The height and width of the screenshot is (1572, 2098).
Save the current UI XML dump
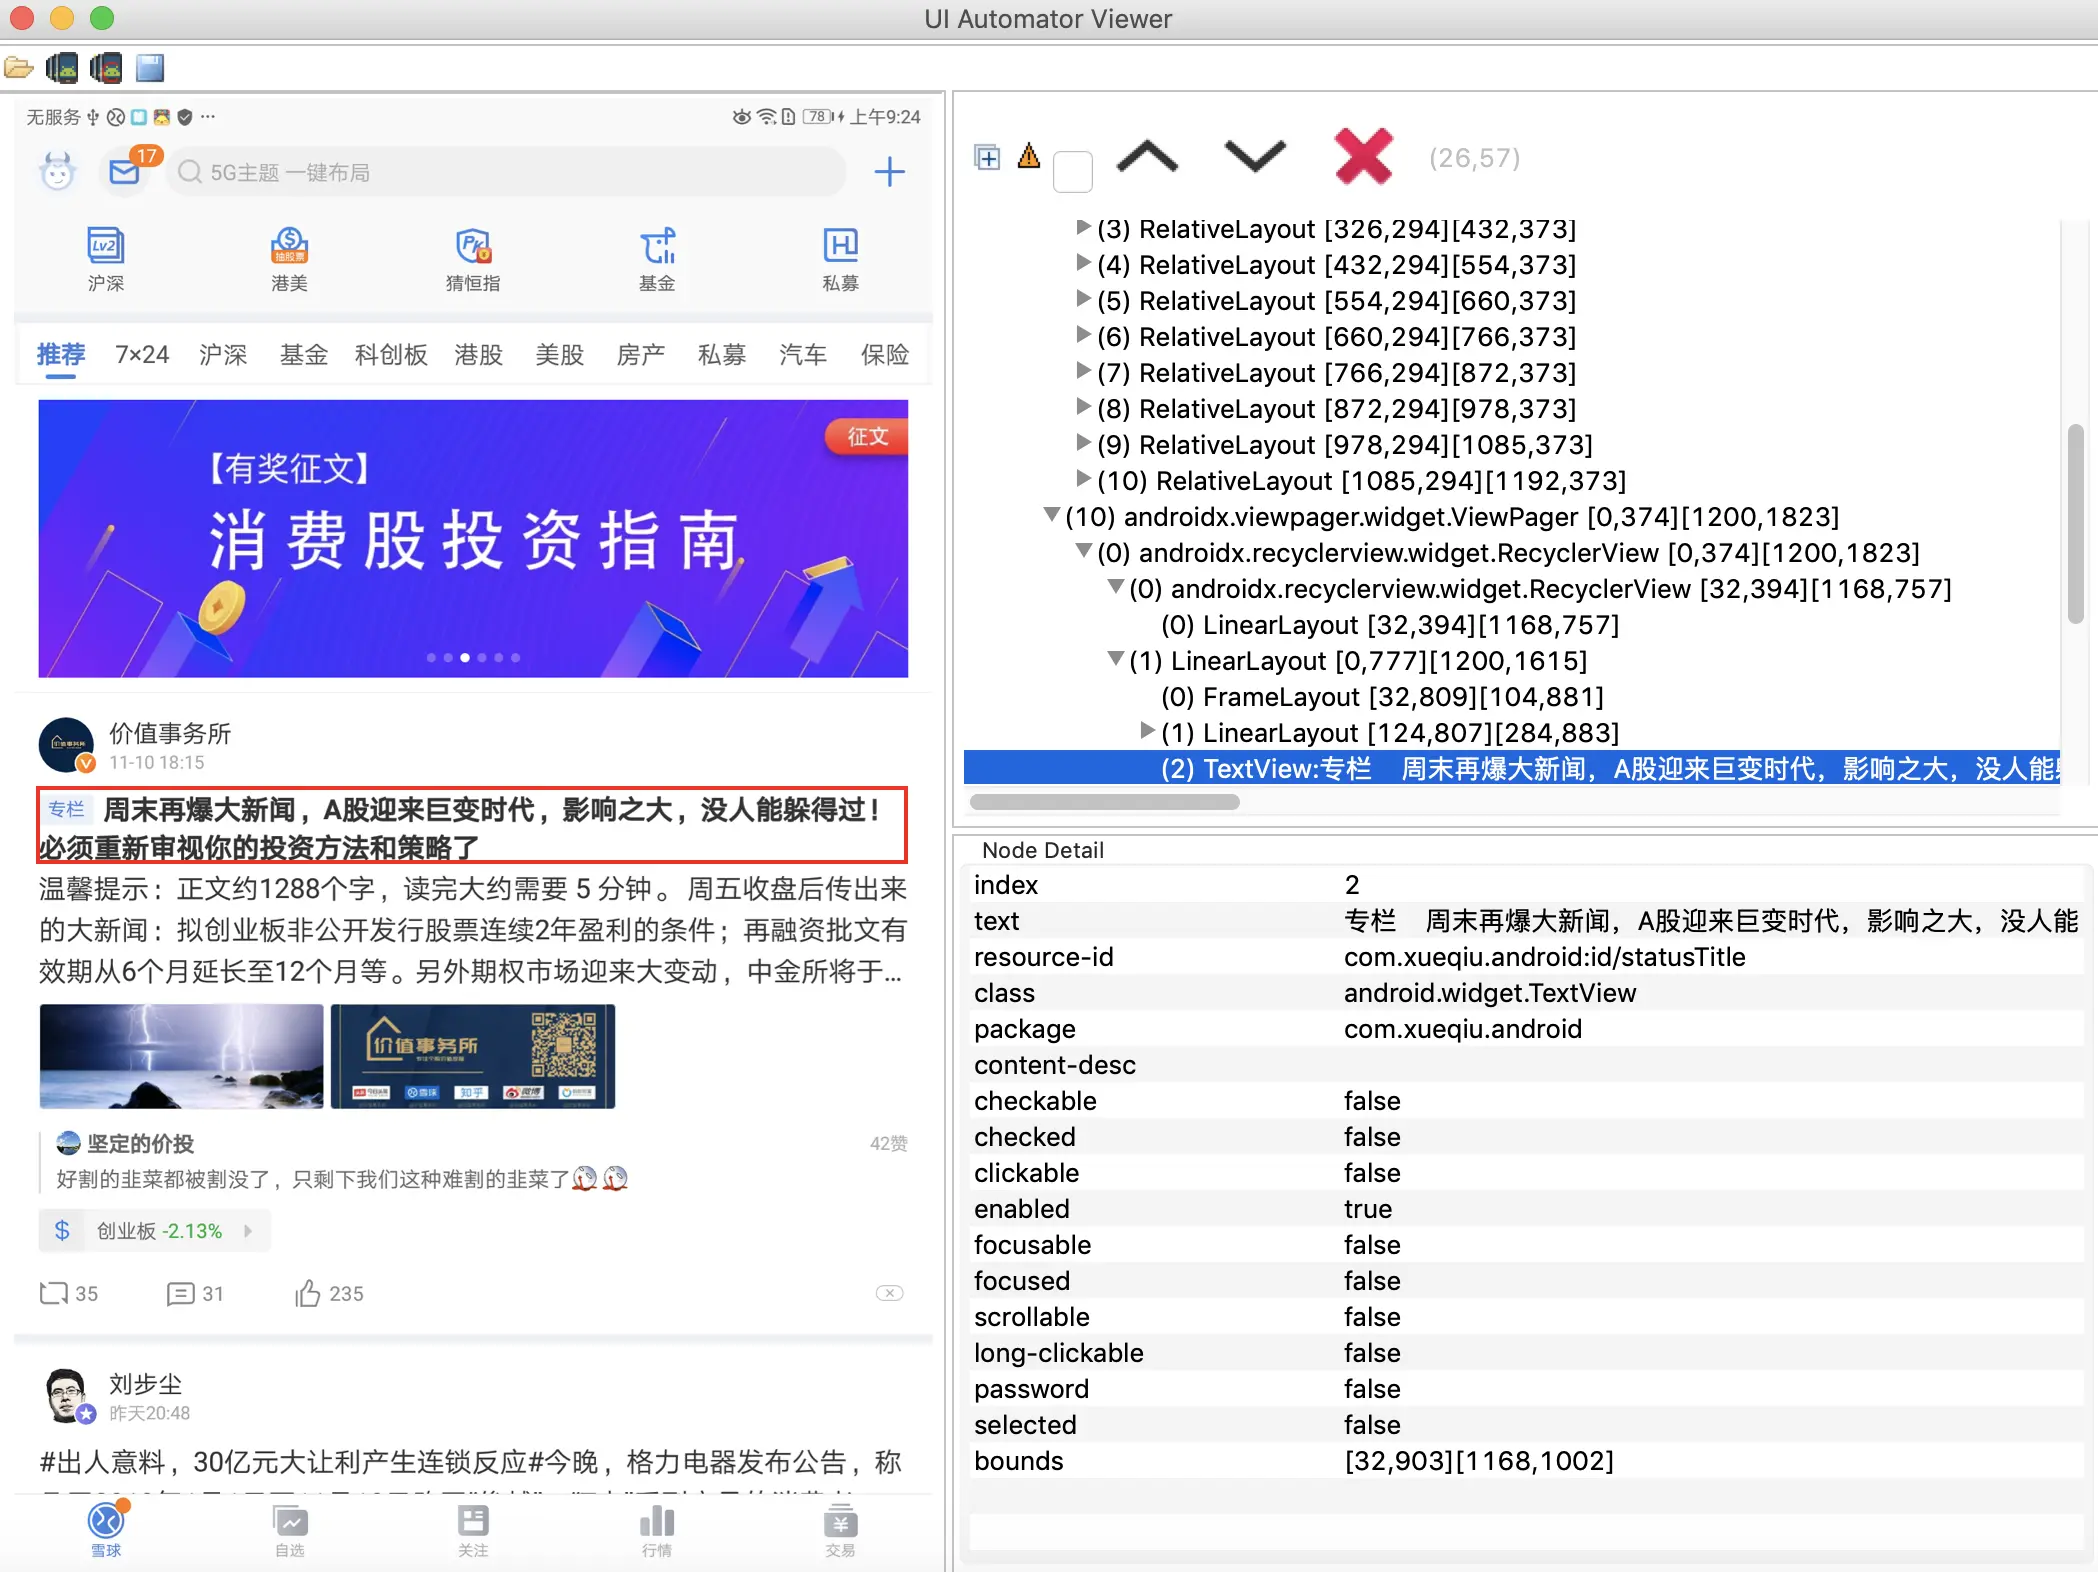[151, 67]
